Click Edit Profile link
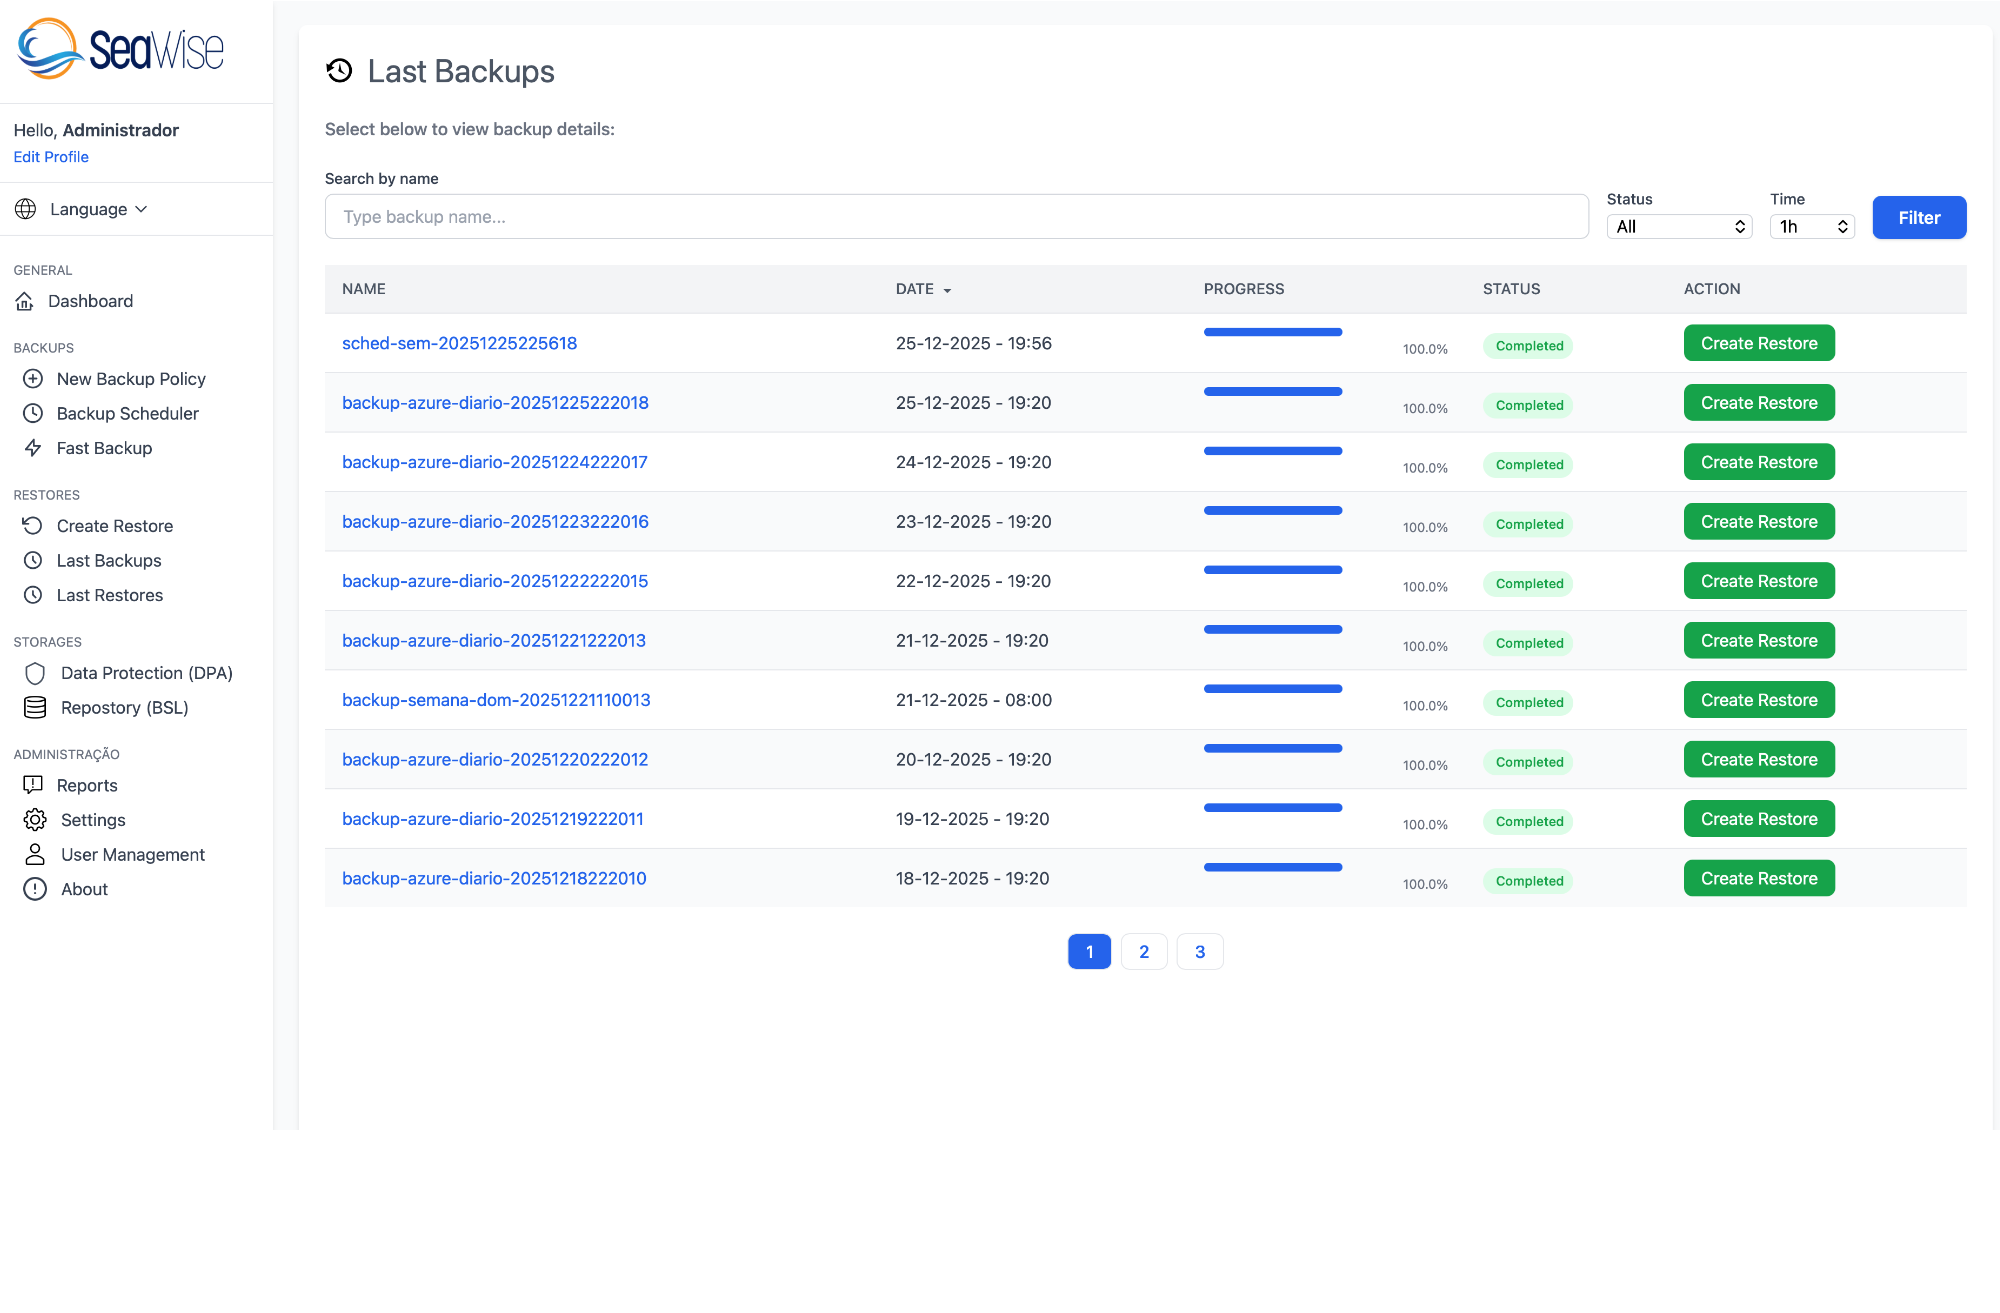 51,156
